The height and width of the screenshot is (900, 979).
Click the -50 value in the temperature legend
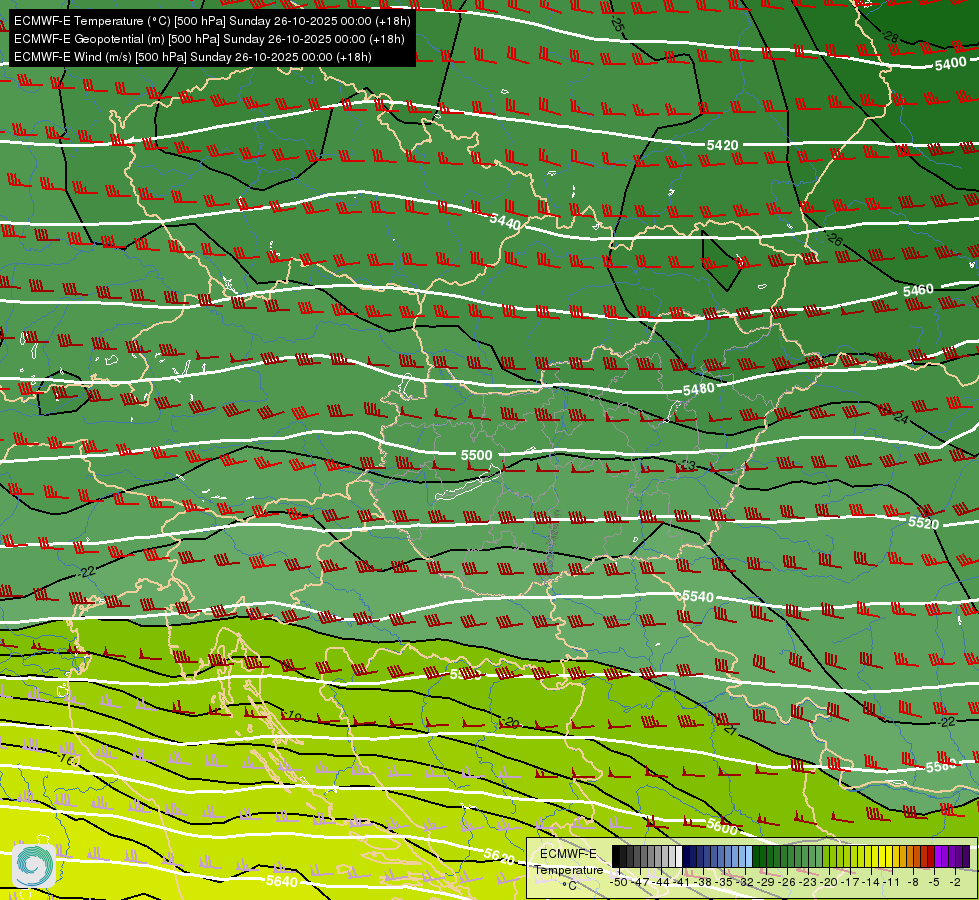[617, 883]
